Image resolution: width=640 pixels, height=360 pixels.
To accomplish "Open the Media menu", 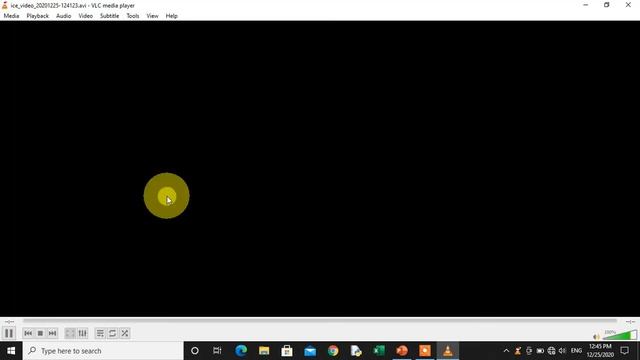I will [11, 16].
